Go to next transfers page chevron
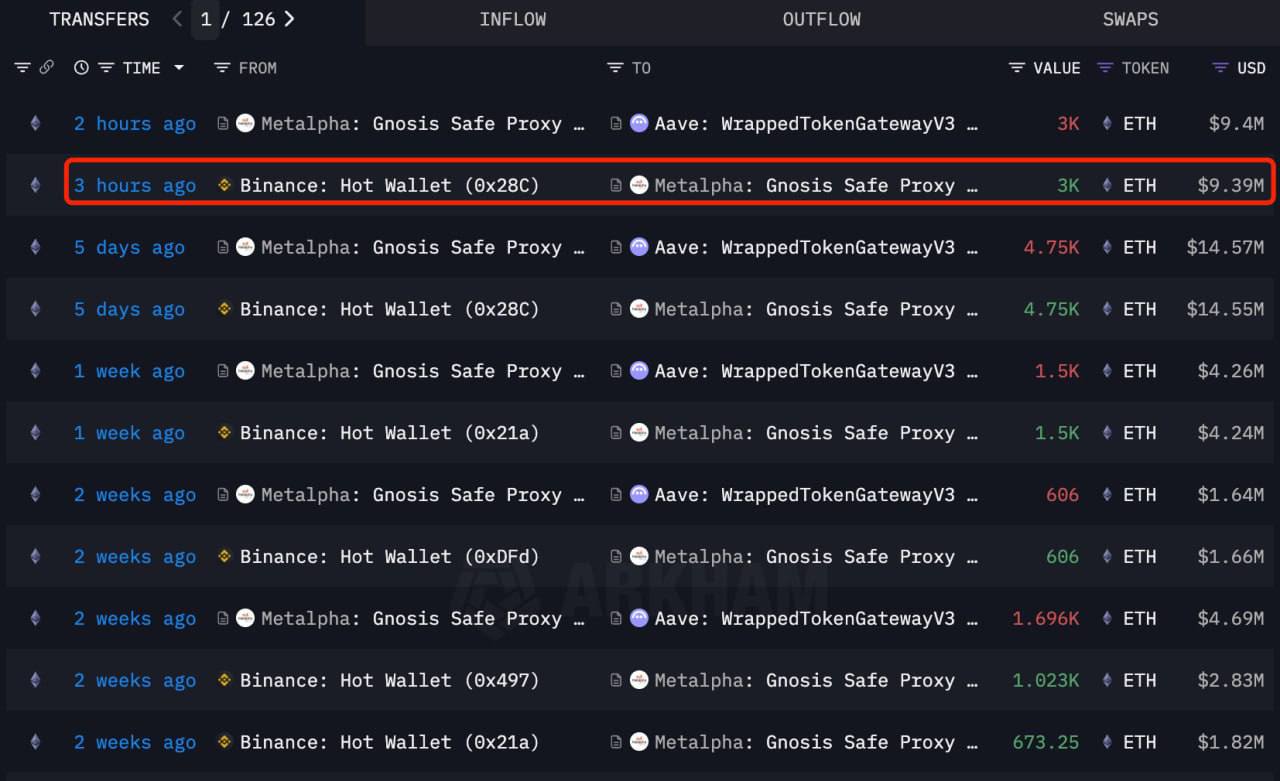The height and width of the screenshot is (781, 1280). click(289, 19)
